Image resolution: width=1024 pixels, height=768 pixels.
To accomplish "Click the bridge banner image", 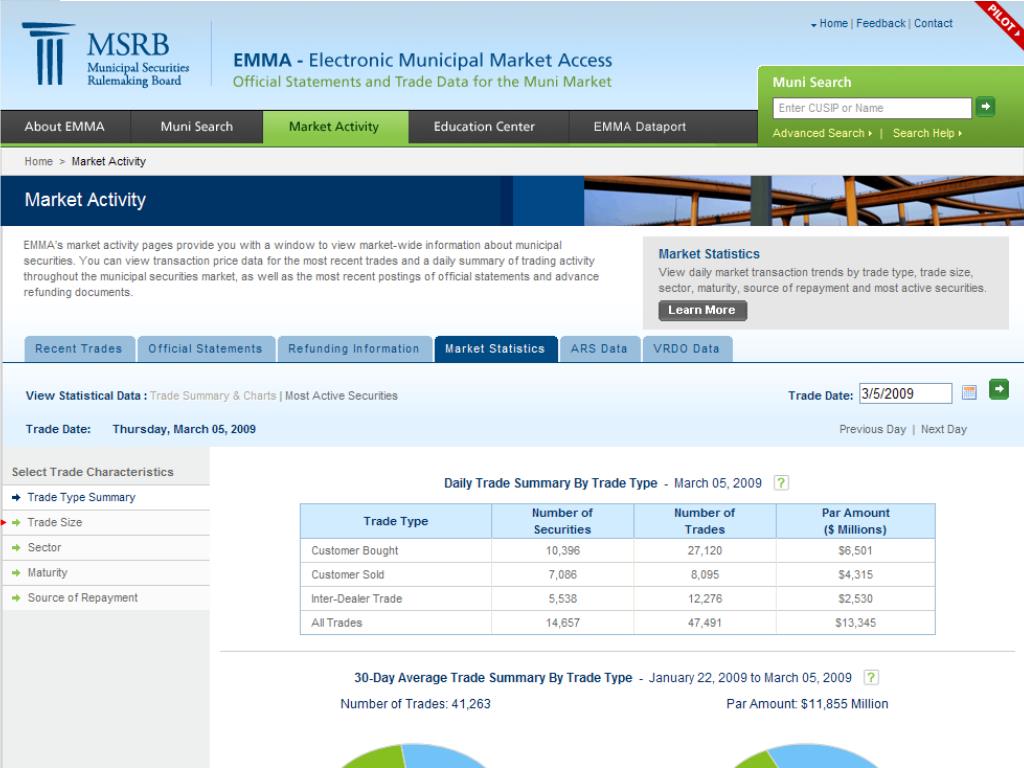I will (x=804, y=201).
